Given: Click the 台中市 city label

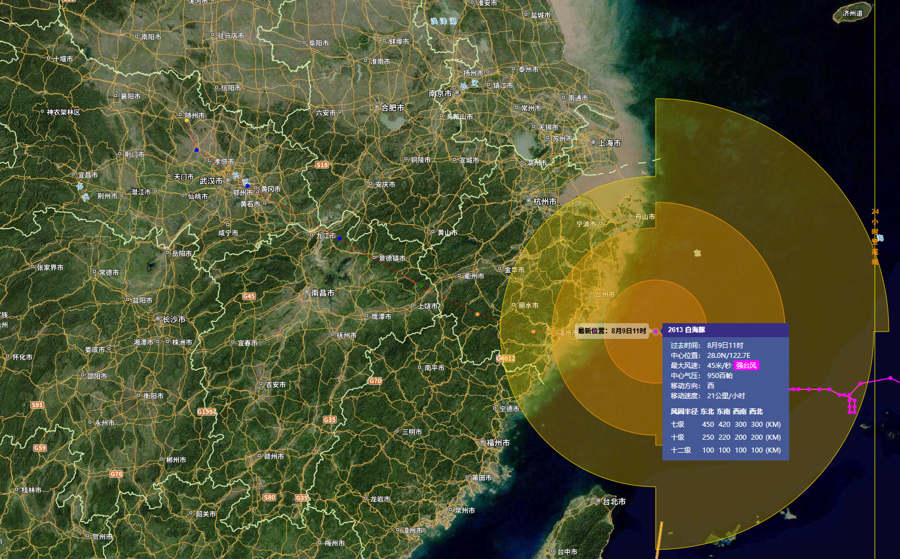Looking at the screenshot, I should [567, 552].
